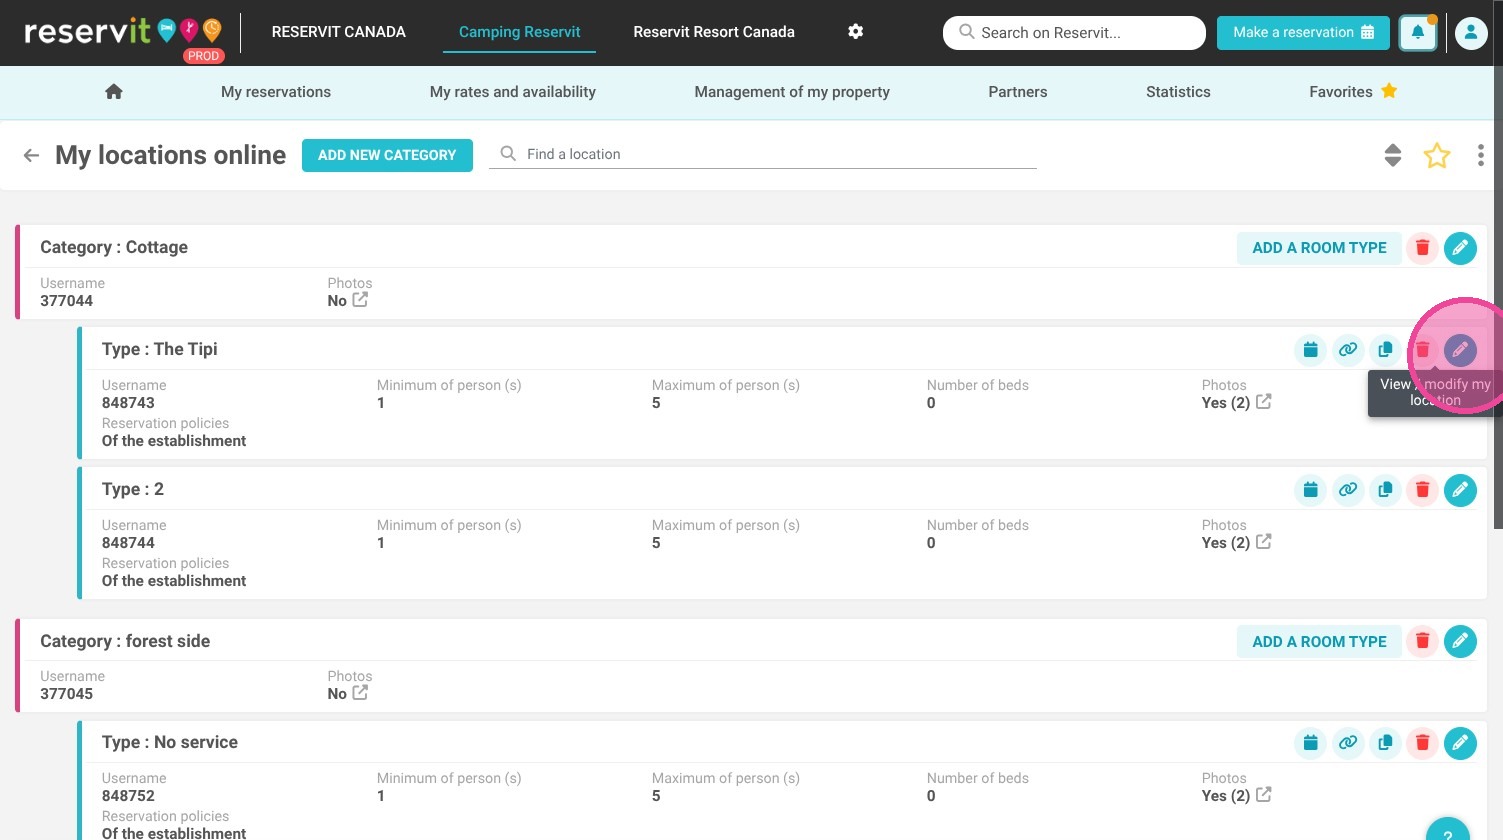Open calendar for The Tipi type

pos(1310,350)
